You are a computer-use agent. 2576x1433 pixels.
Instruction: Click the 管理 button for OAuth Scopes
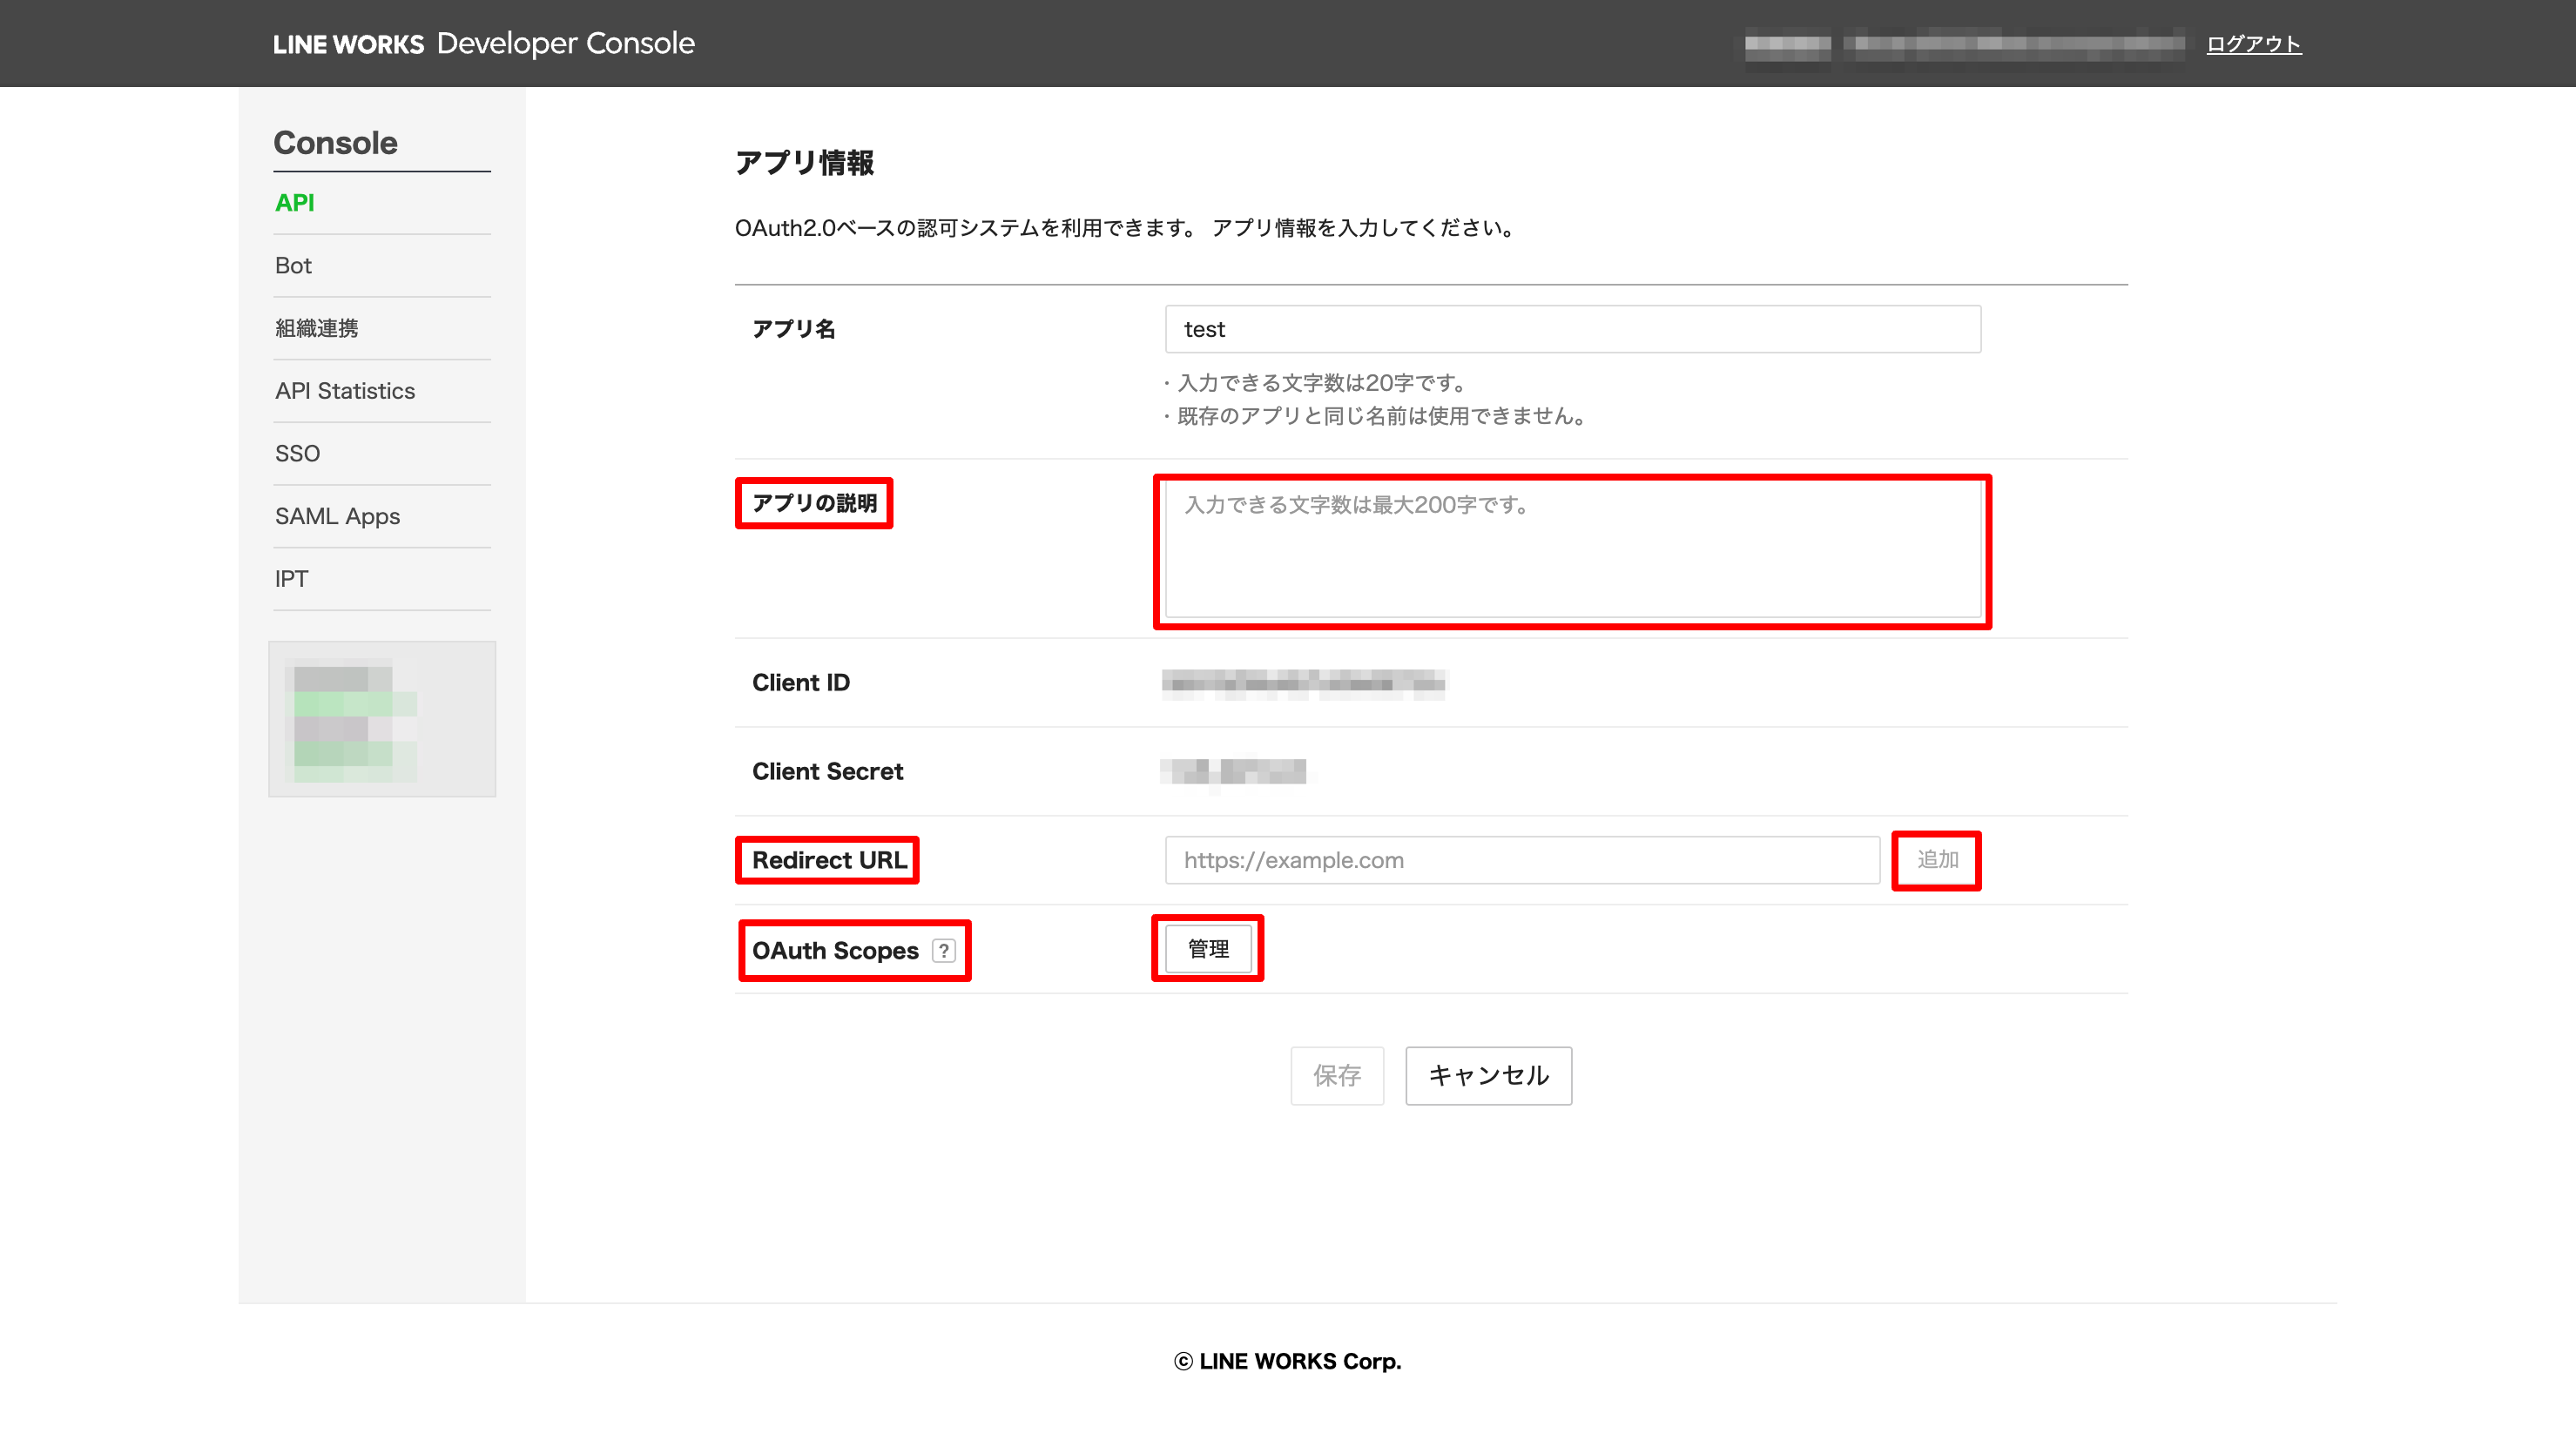[1207, 949]
